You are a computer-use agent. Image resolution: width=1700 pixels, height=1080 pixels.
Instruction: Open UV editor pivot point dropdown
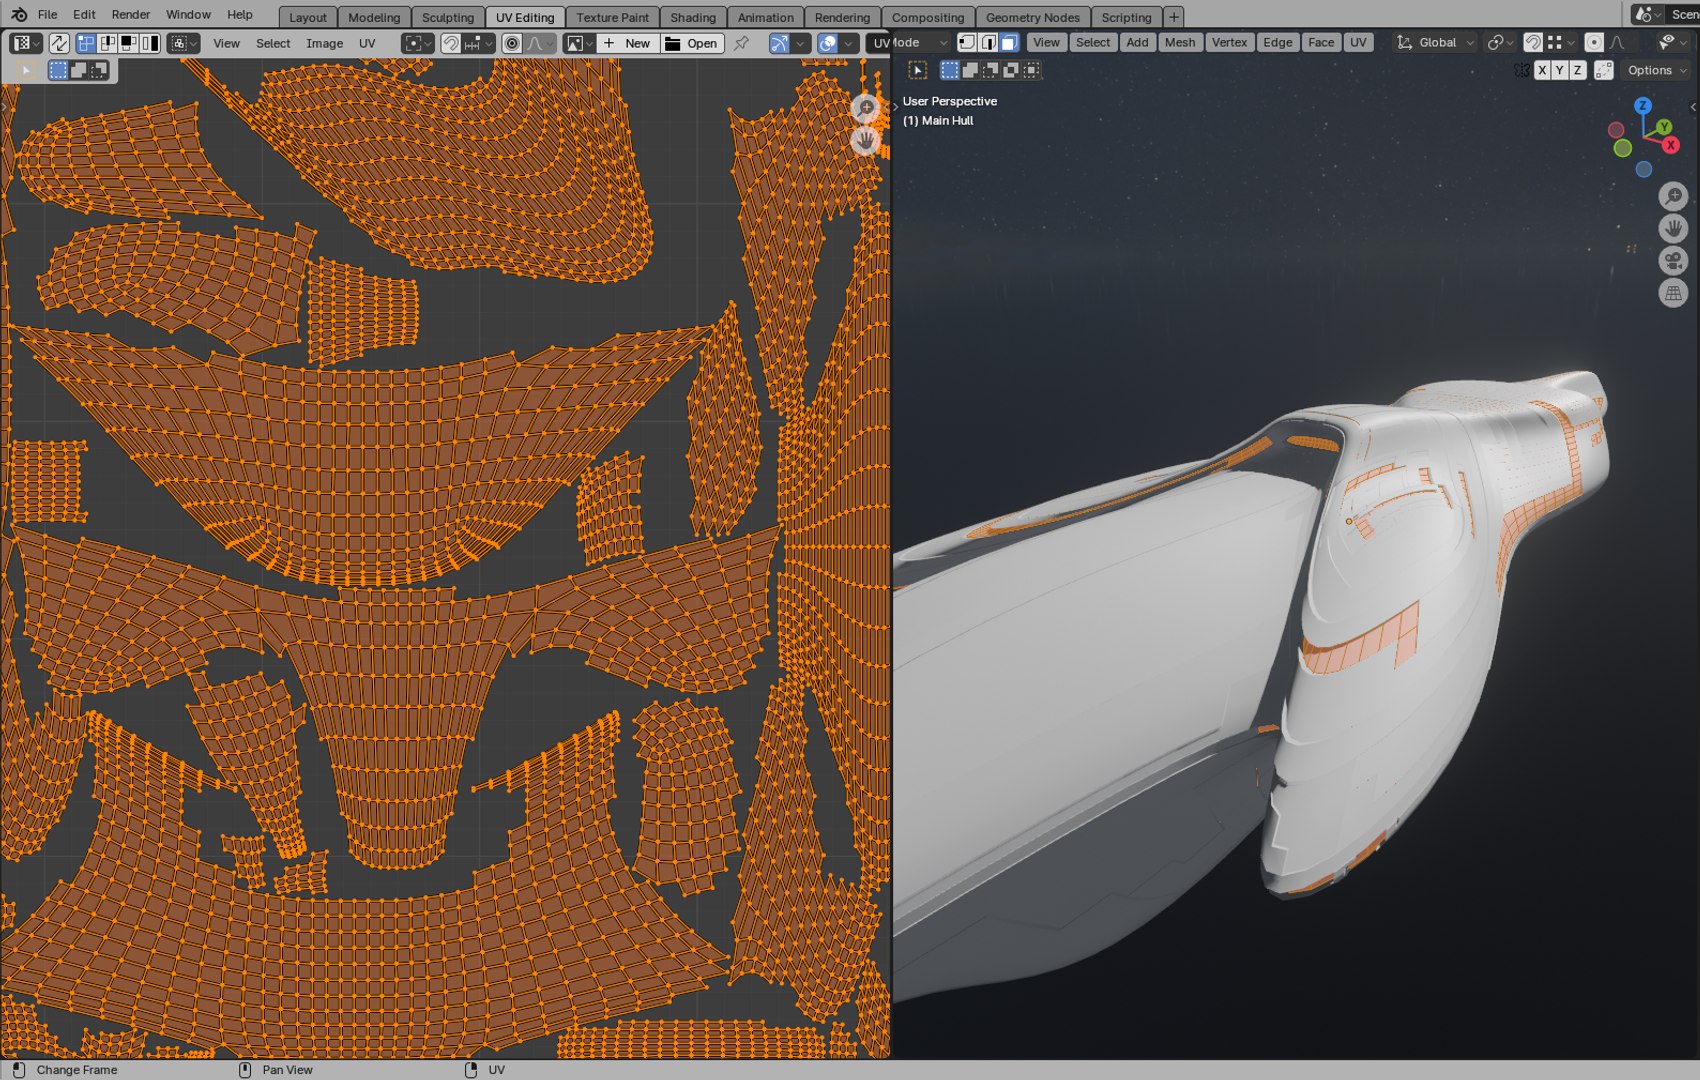417,43
